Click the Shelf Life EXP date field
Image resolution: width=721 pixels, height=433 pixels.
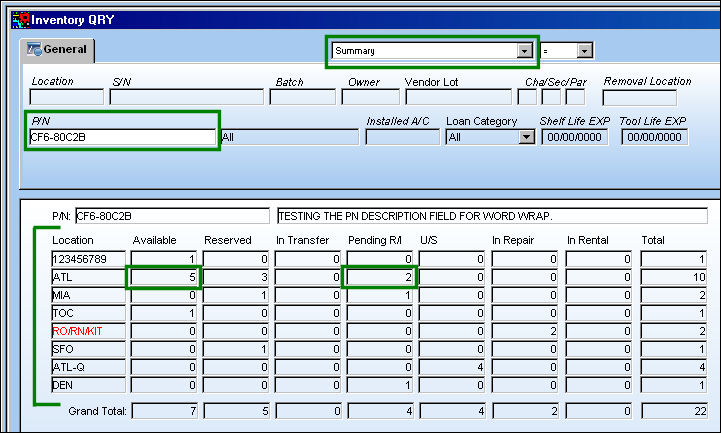575,137
